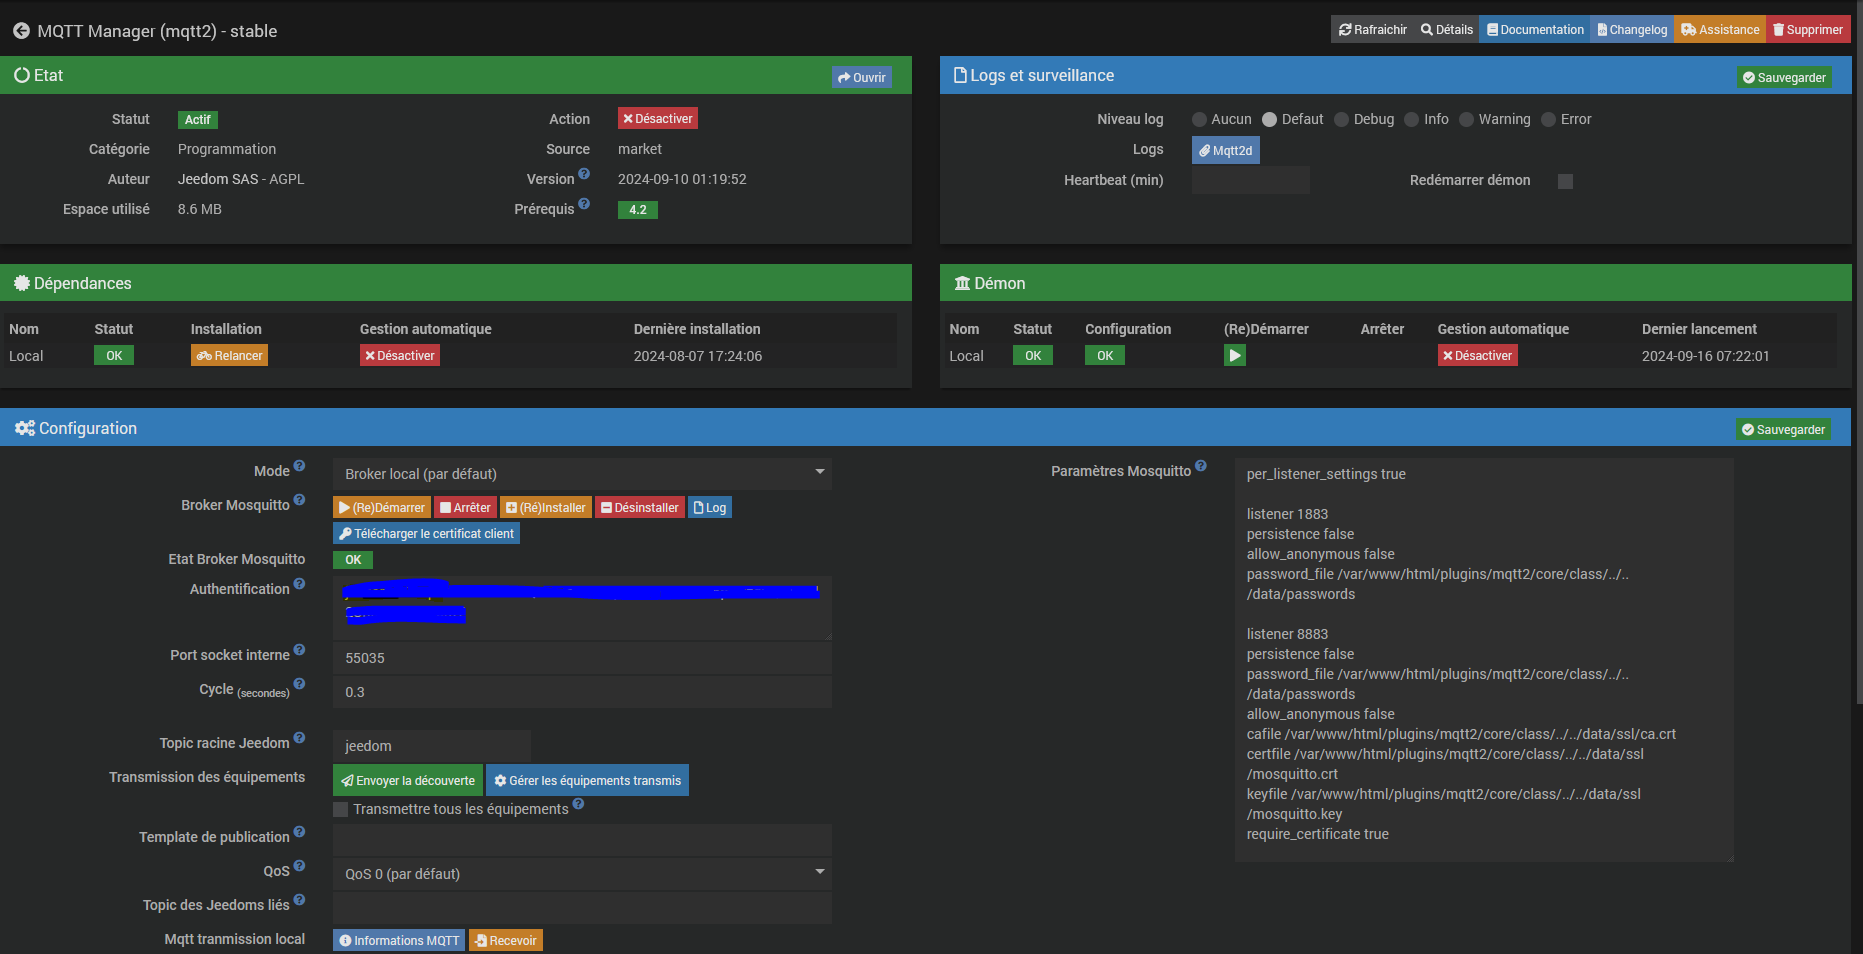This screenshot has width=1863, height=954.
Task: Click the orange Recevoir button
Action: click(x=506, y=940)
